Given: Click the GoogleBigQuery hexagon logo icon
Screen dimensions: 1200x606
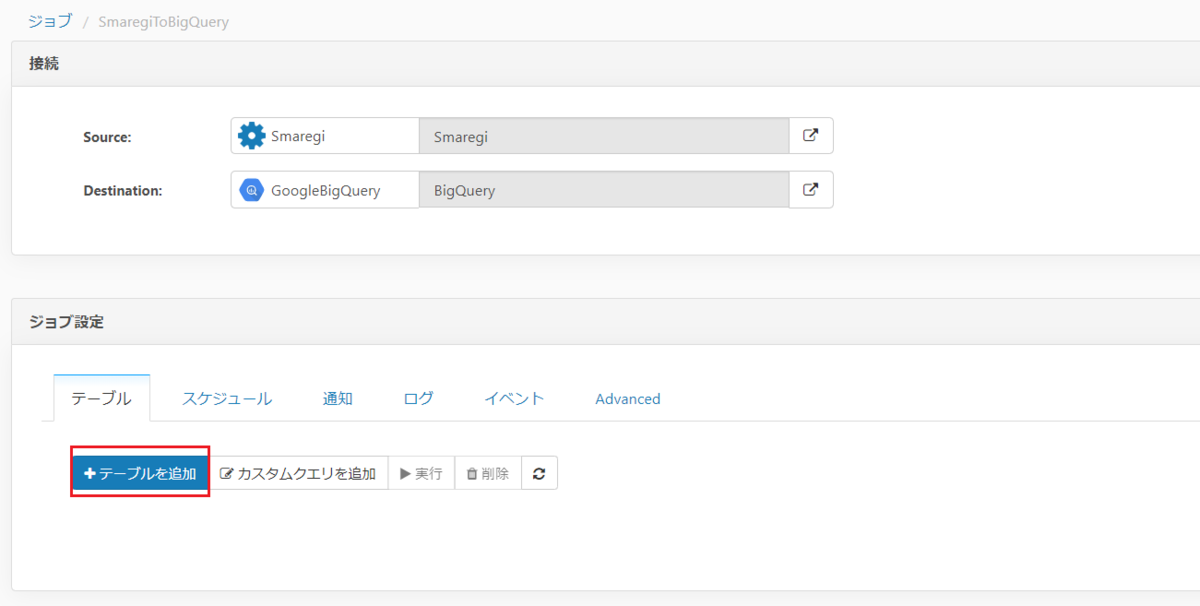Looking at the screenshot, I should 252,190.
